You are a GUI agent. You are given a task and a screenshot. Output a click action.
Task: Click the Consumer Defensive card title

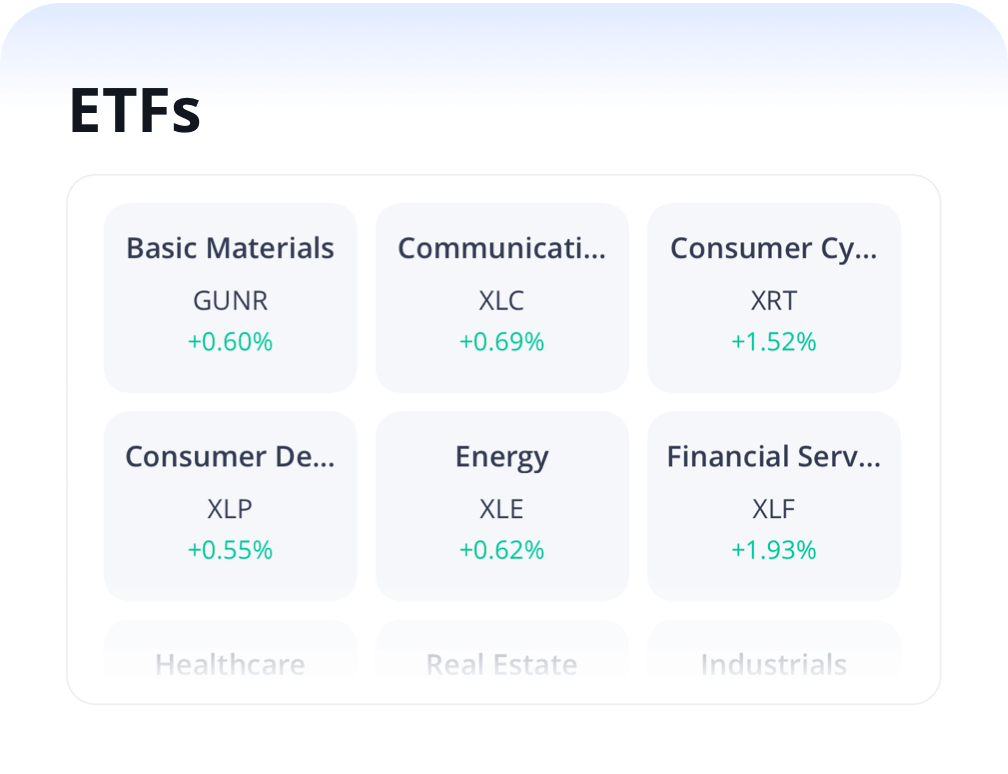[230, 457]
